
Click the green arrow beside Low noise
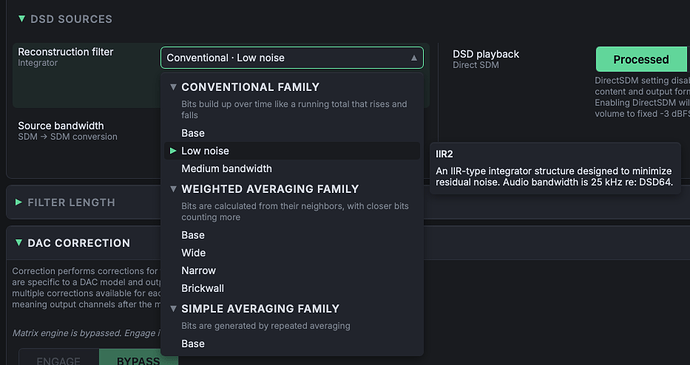click(x=173, y=151)
